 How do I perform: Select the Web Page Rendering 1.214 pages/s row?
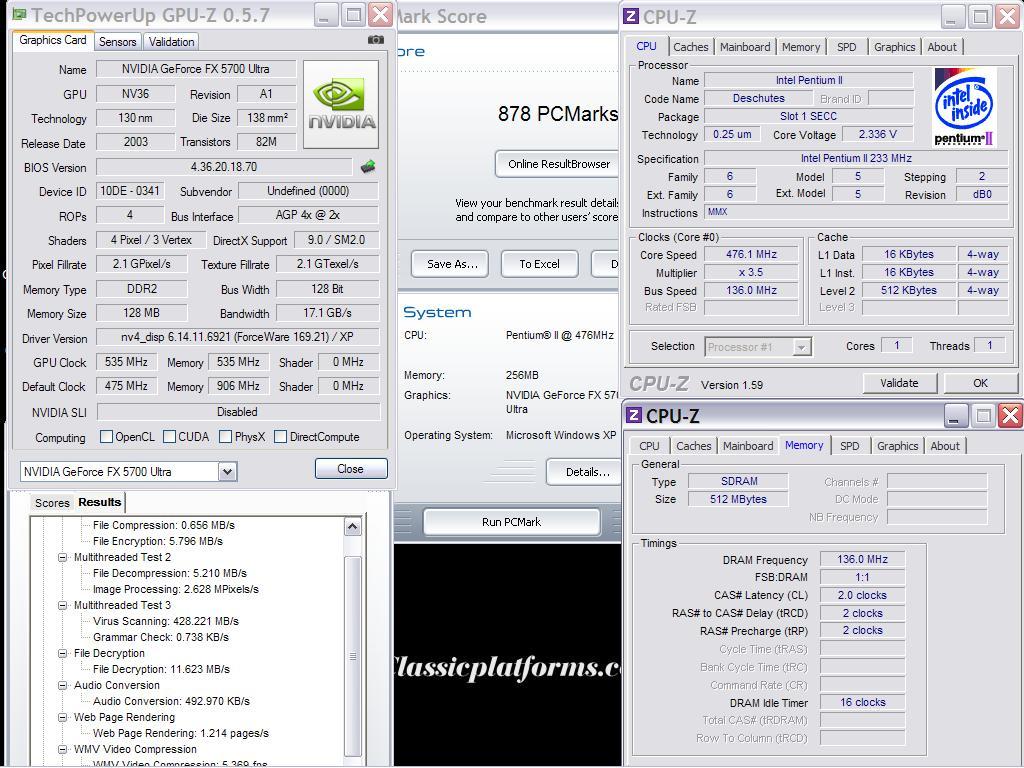coord(181,733)
